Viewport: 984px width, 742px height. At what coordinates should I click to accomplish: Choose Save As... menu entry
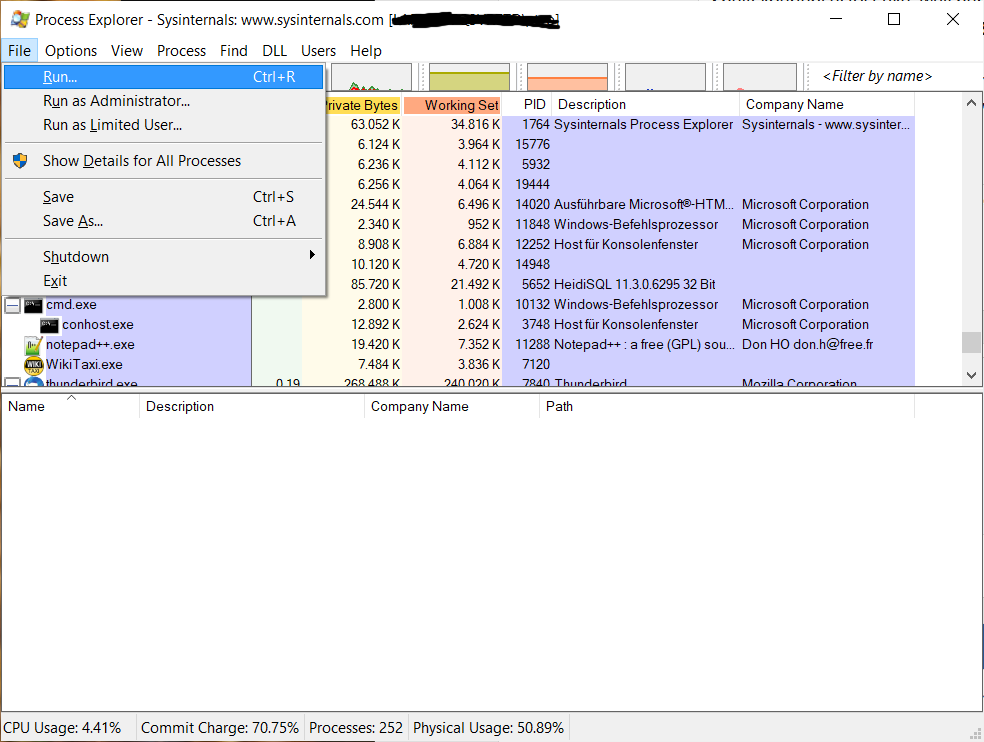[163, 221]
